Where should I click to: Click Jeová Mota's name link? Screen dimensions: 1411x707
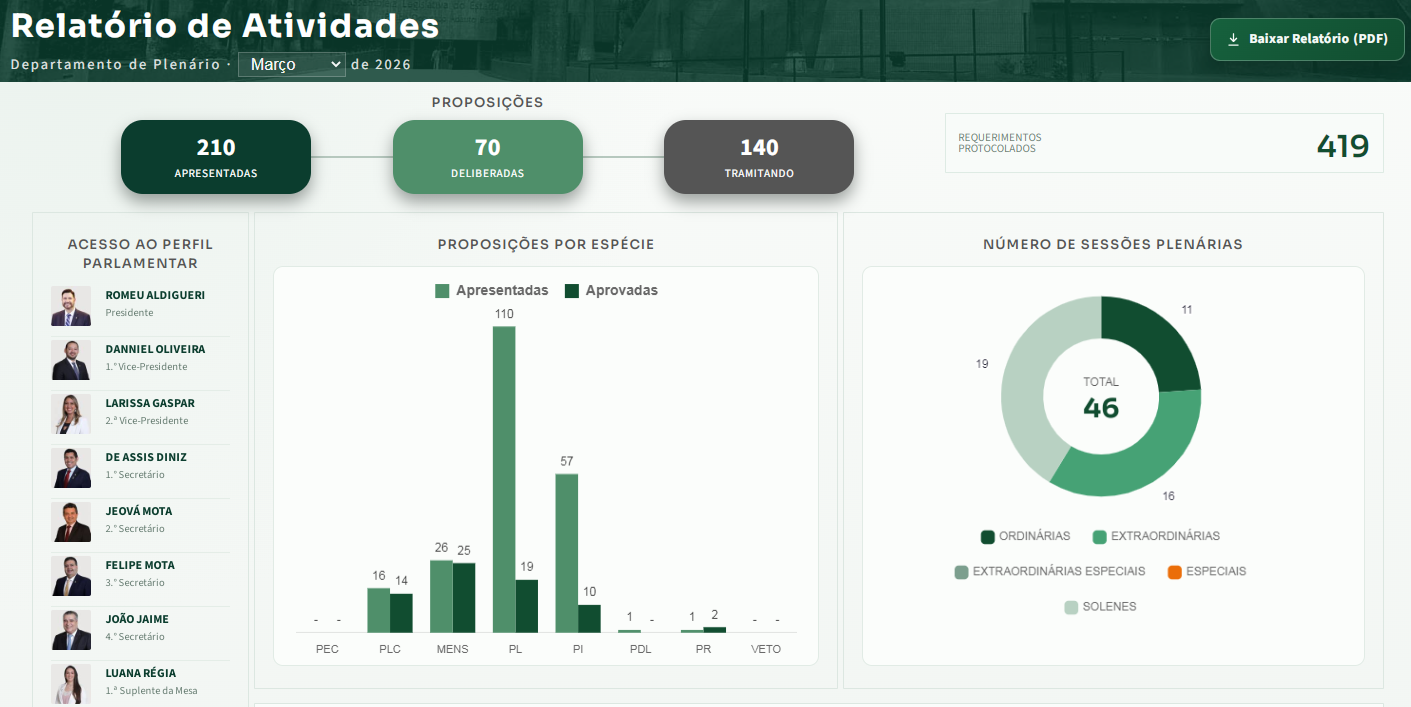(138, 511)
